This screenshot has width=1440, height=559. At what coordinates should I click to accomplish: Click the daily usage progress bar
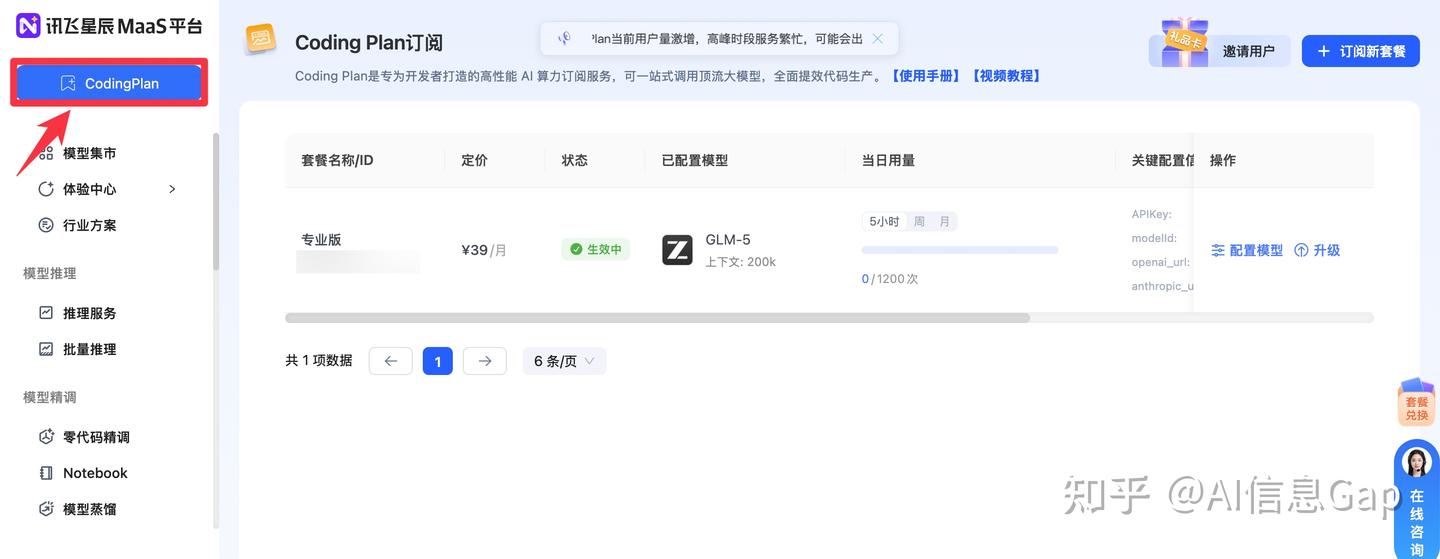[x=960, y=250]
